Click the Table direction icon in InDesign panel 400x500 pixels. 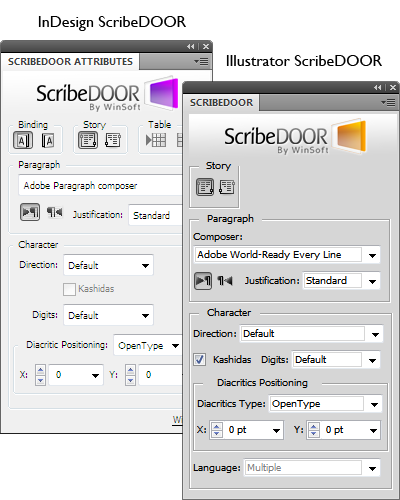tap(156, 140)
